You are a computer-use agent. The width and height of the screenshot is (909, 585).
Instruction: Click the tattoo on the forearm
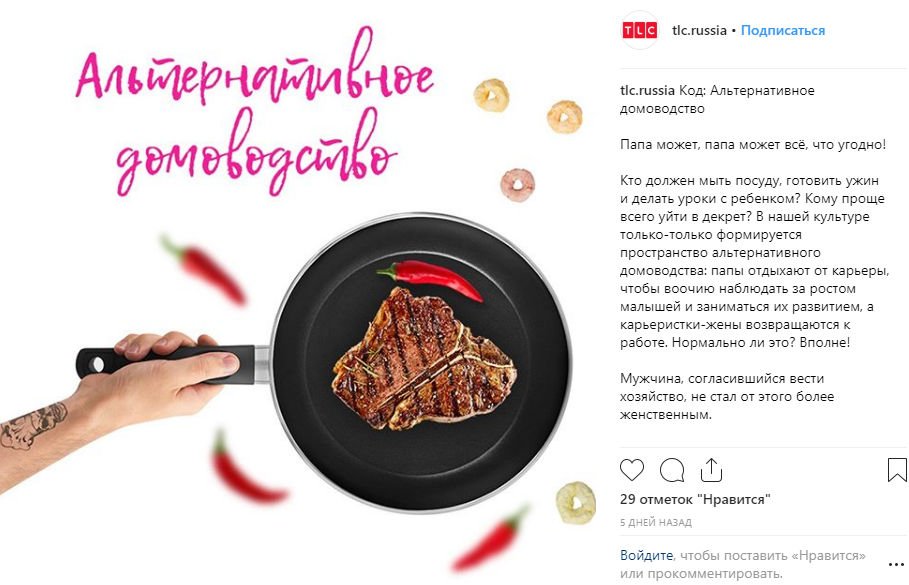pos(34,426)
